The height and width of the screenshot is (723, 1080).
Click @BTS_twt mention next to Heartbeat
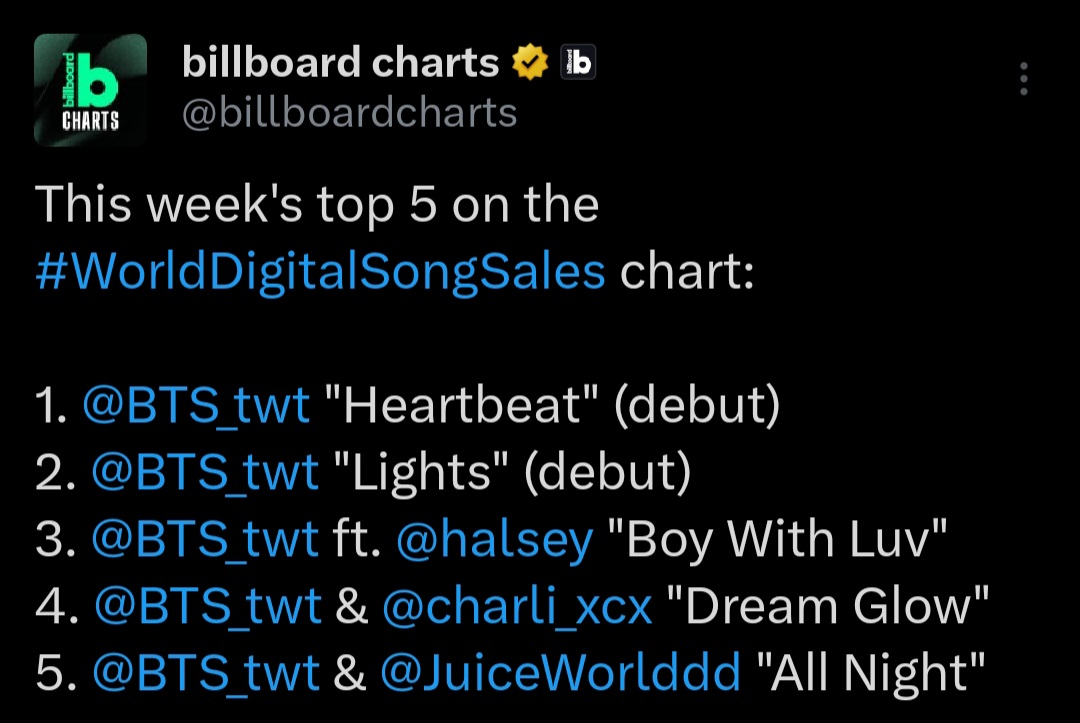(196, 405)
